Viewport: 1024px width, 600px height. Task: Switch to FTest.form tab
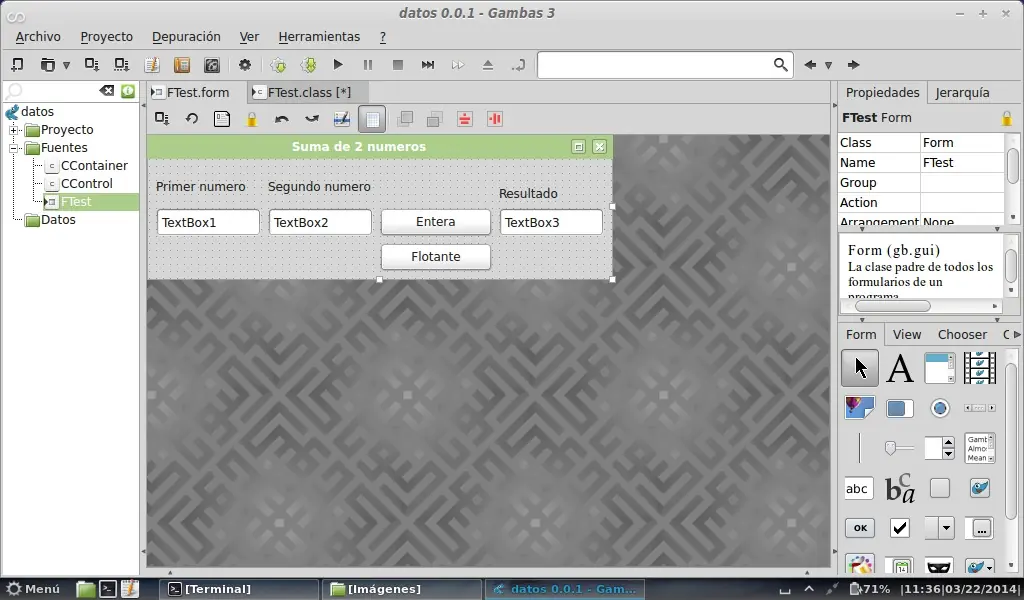pyautogui.click(x=197, y=93)
